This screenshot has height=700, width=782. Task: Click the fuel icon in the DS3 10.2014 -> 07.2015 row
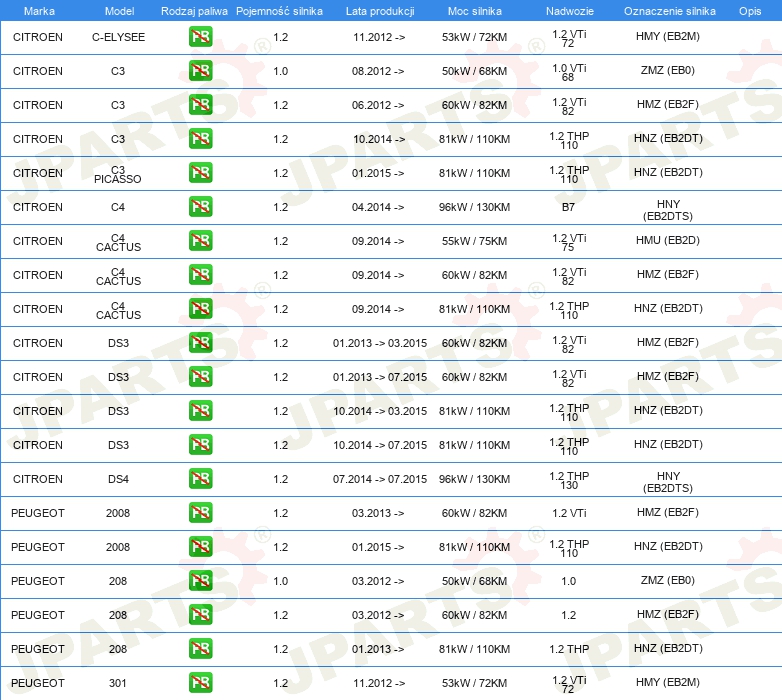(x=200, y=444)
